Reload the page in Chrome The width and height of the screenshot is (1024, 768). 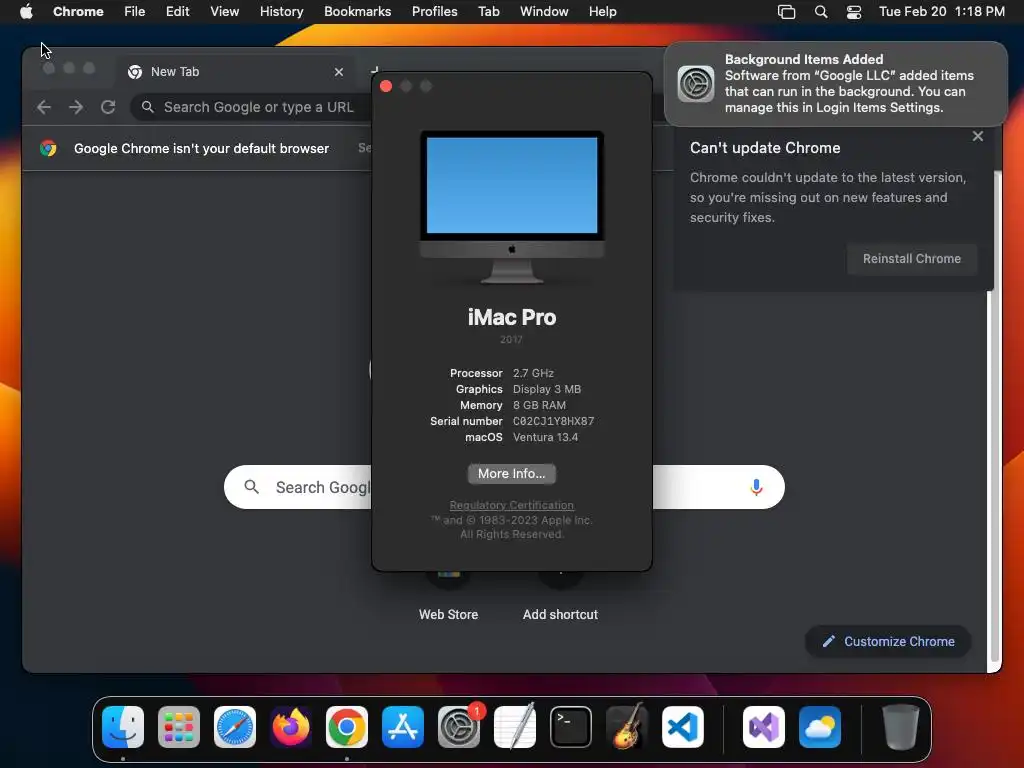[x=108, y=107]
